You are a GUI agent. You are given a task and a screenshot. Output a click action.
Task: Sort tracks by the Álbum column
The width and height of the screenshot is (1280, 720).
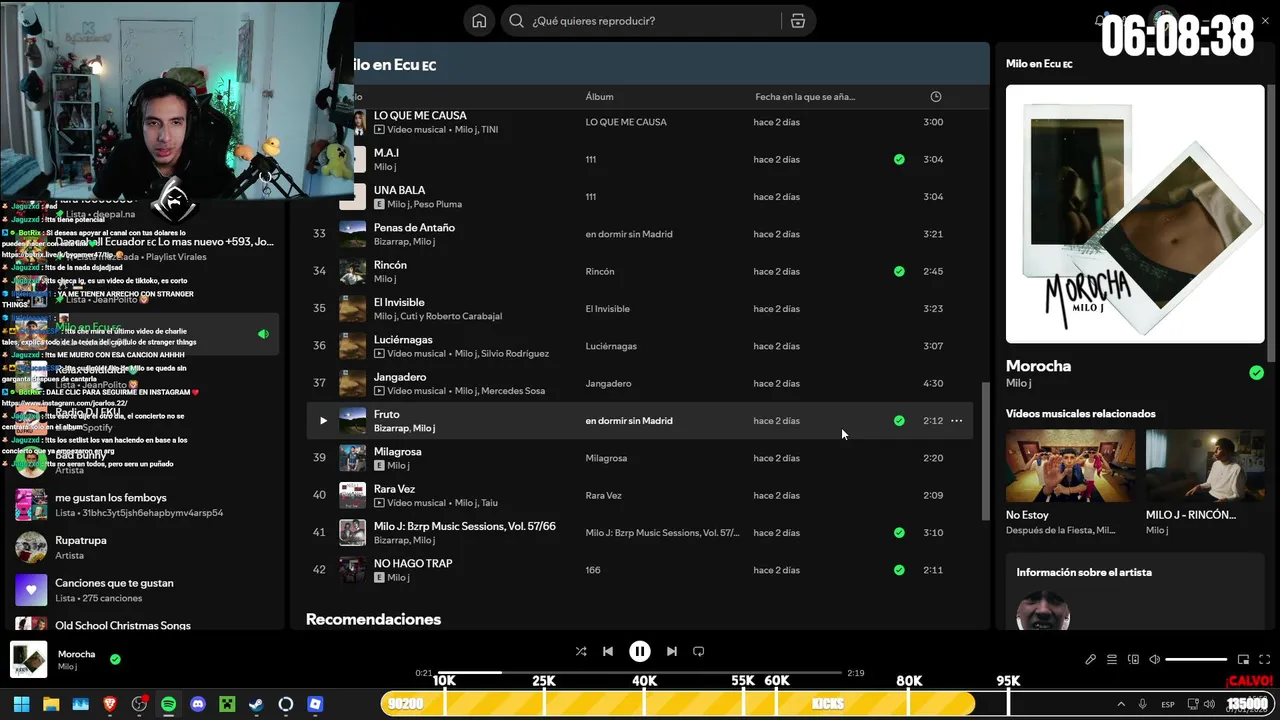pos(599,97)
